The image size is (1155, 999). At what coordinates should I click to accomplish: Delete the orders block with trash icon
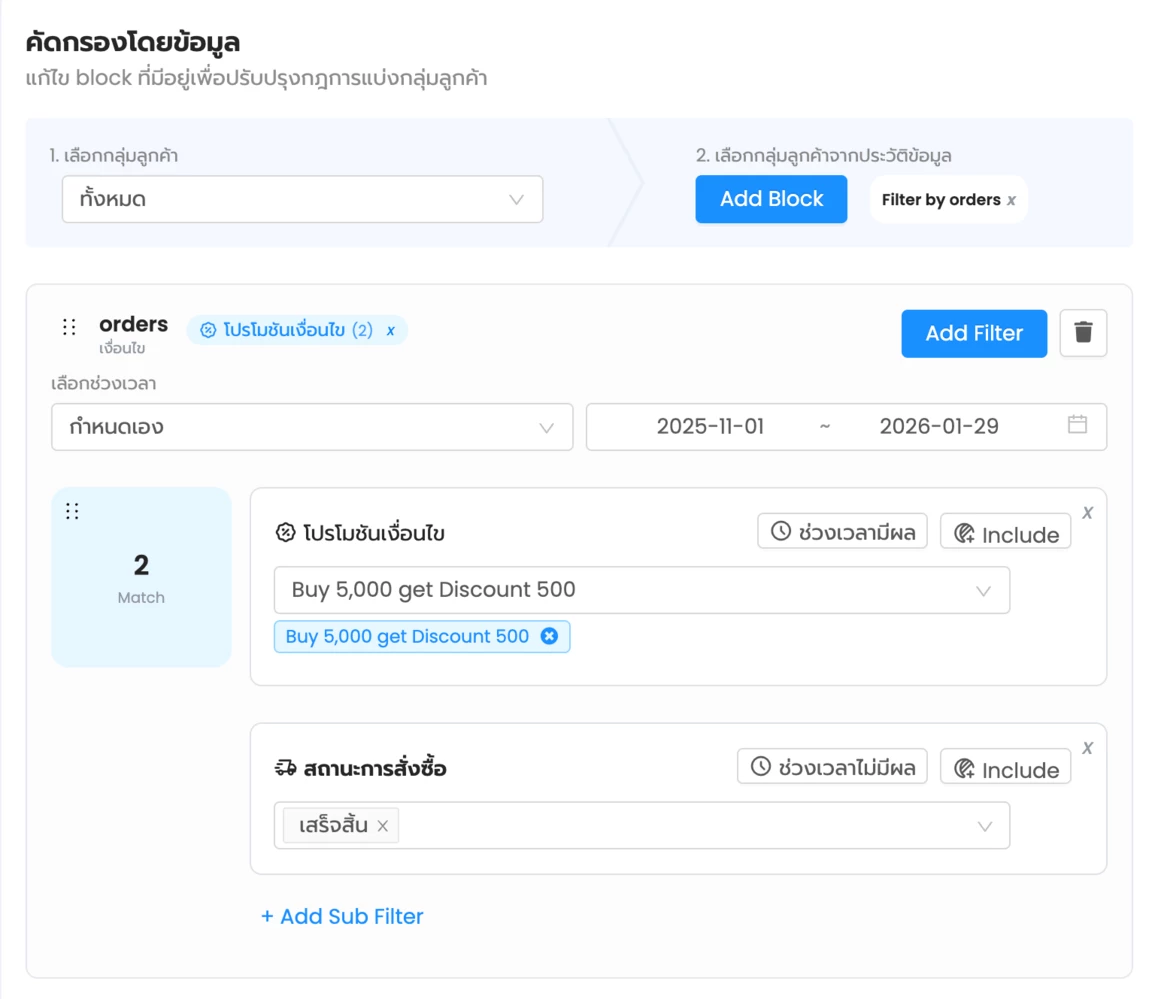click(x=1083, y=333)
